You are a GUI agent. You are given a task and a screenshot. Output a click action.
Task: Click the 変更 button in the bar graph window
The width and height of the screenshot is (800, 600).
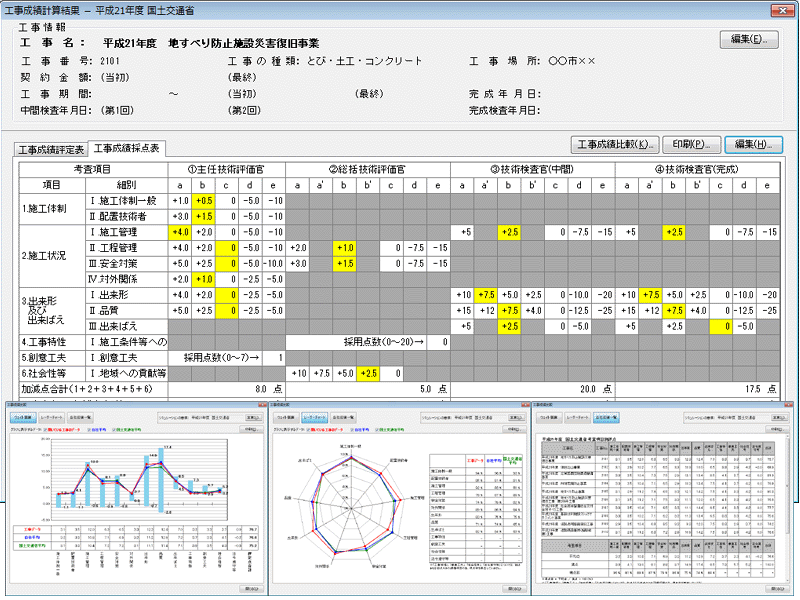(x=252, y=417)
